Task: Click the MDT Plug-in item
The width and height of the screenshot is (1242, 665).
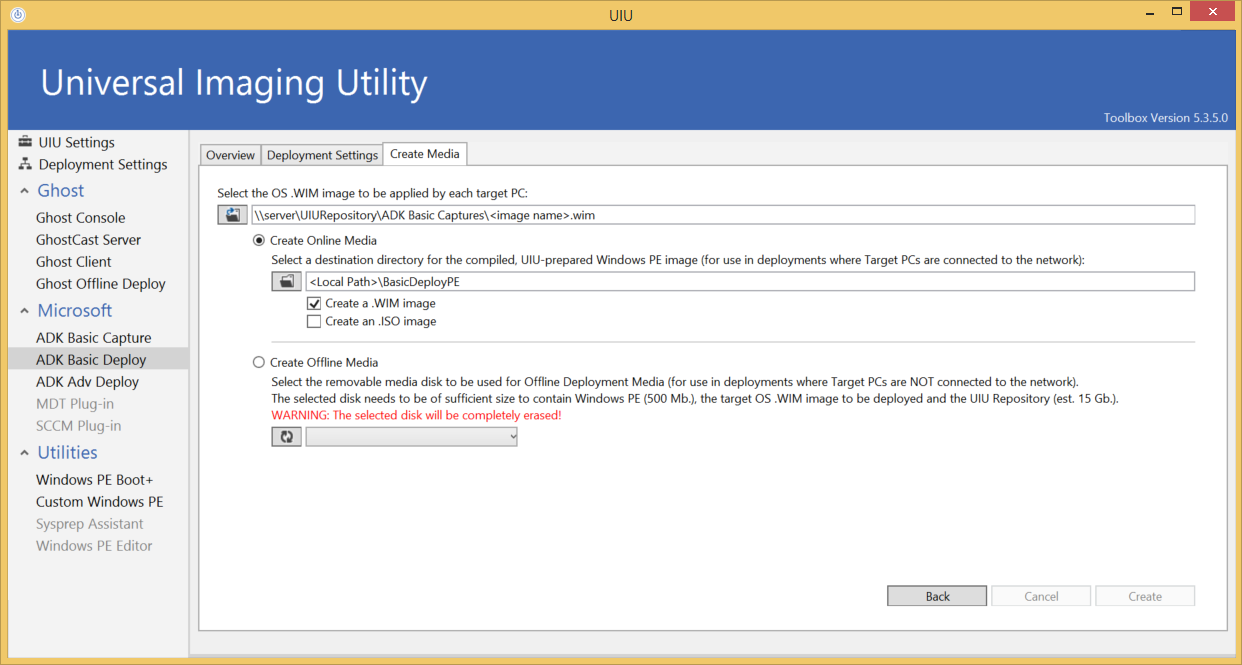Action: click(x=75, y=404)
